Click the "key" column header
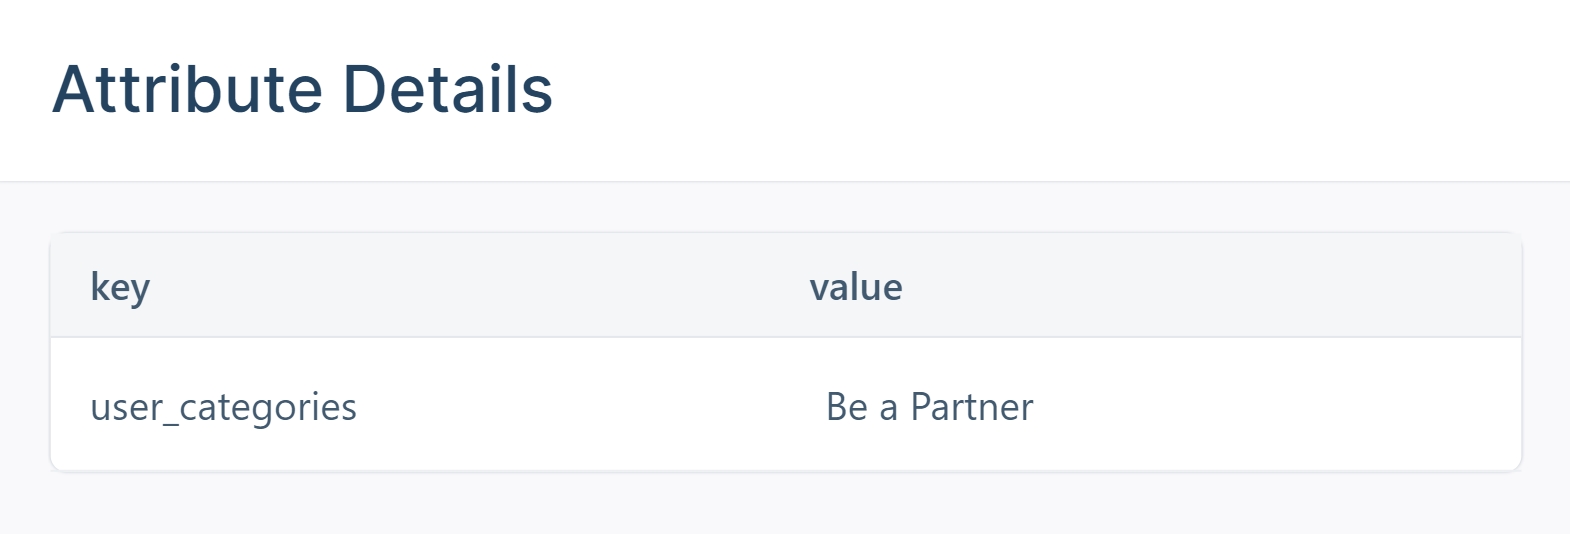 click(x=120, y=287)
